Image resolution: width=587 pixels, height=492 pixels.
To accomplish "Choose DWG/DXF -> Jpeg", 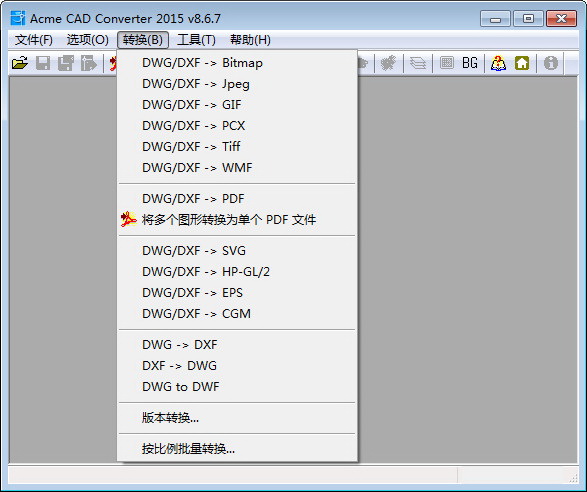I will pos(237,84).
